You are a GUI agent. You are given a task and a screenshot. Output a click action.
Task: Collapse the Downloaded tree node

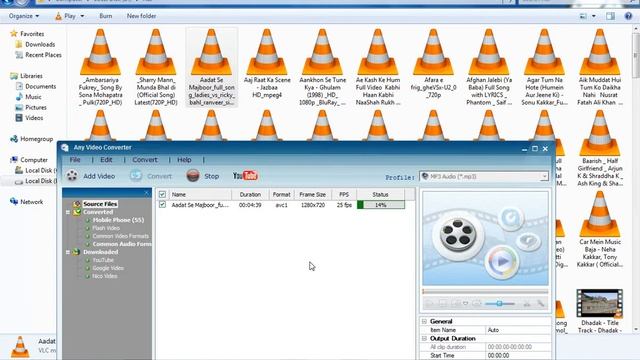tap(68, 252)
